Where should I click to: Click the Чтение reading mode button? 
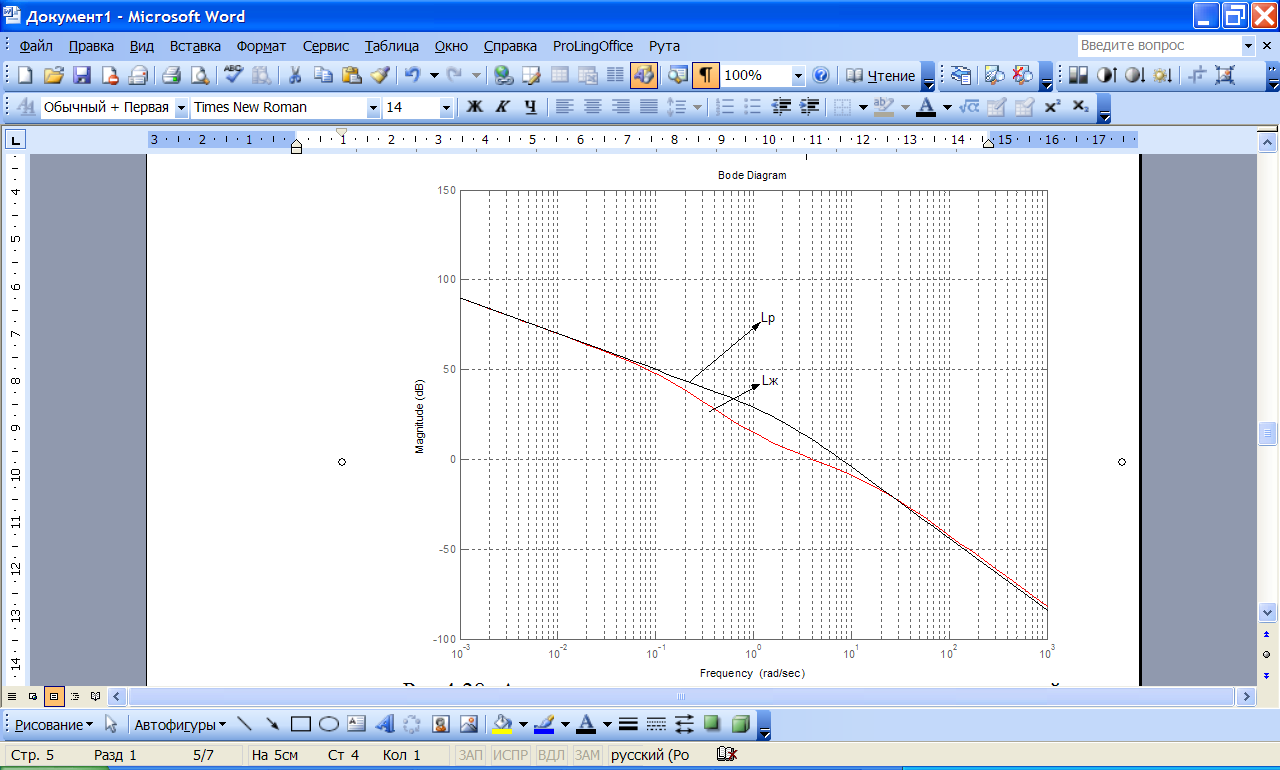tap(881, 75)
